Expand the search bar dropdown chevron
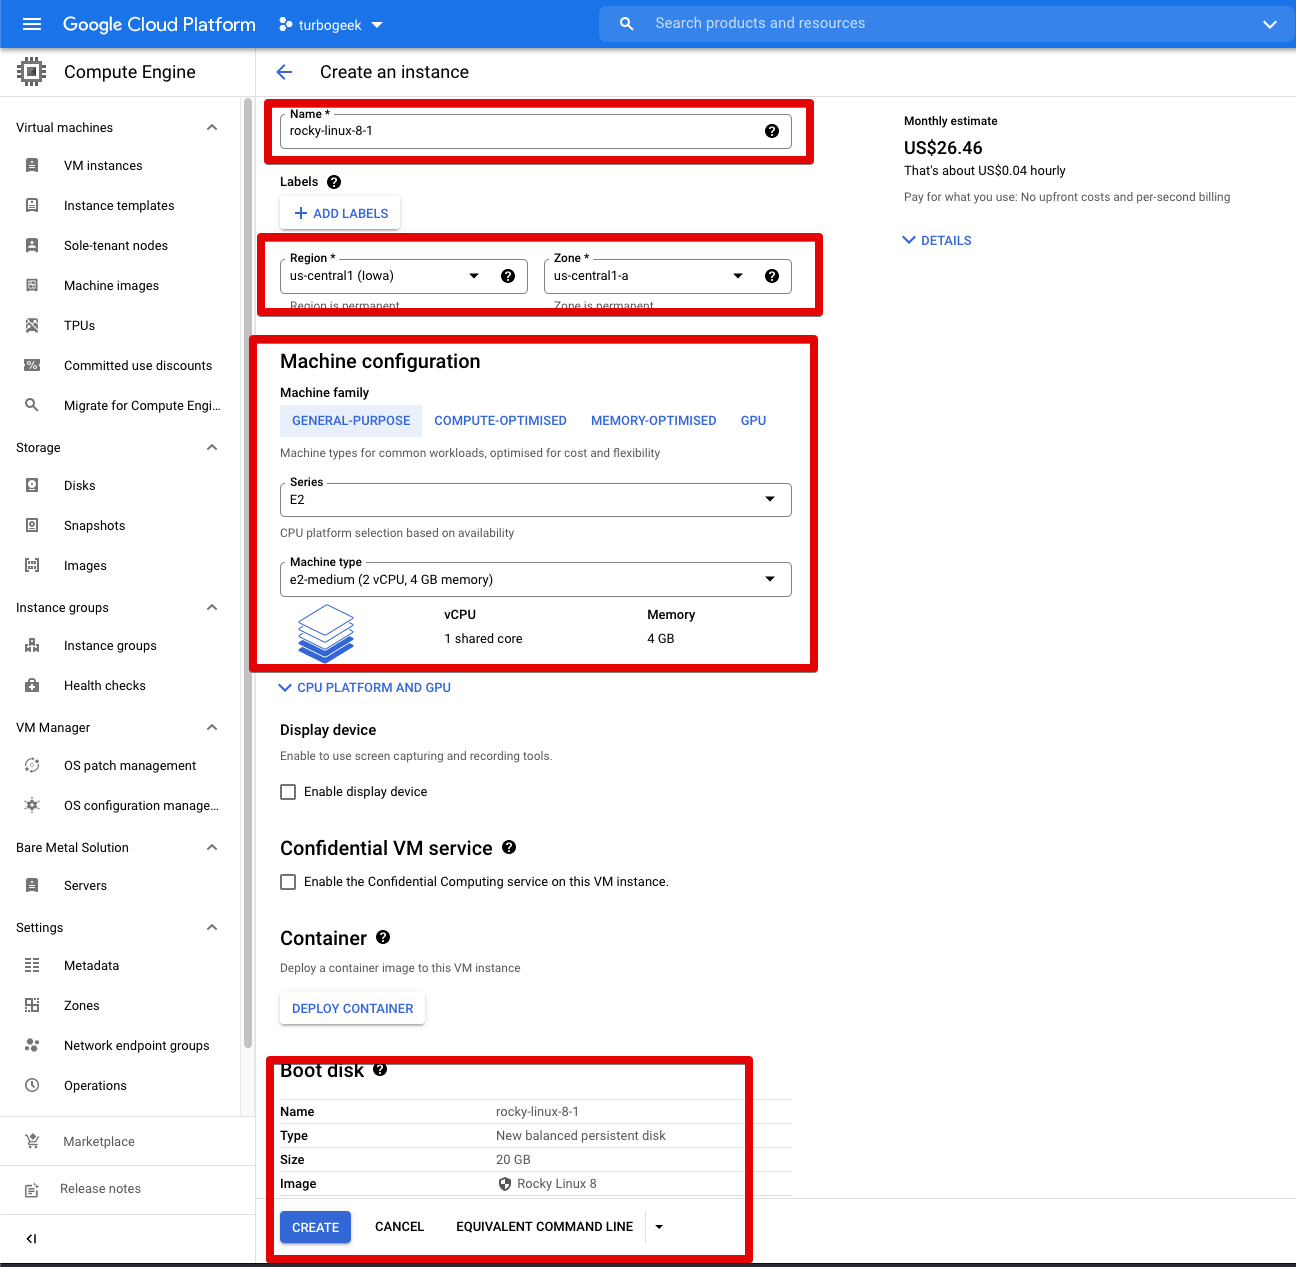 1270,24
